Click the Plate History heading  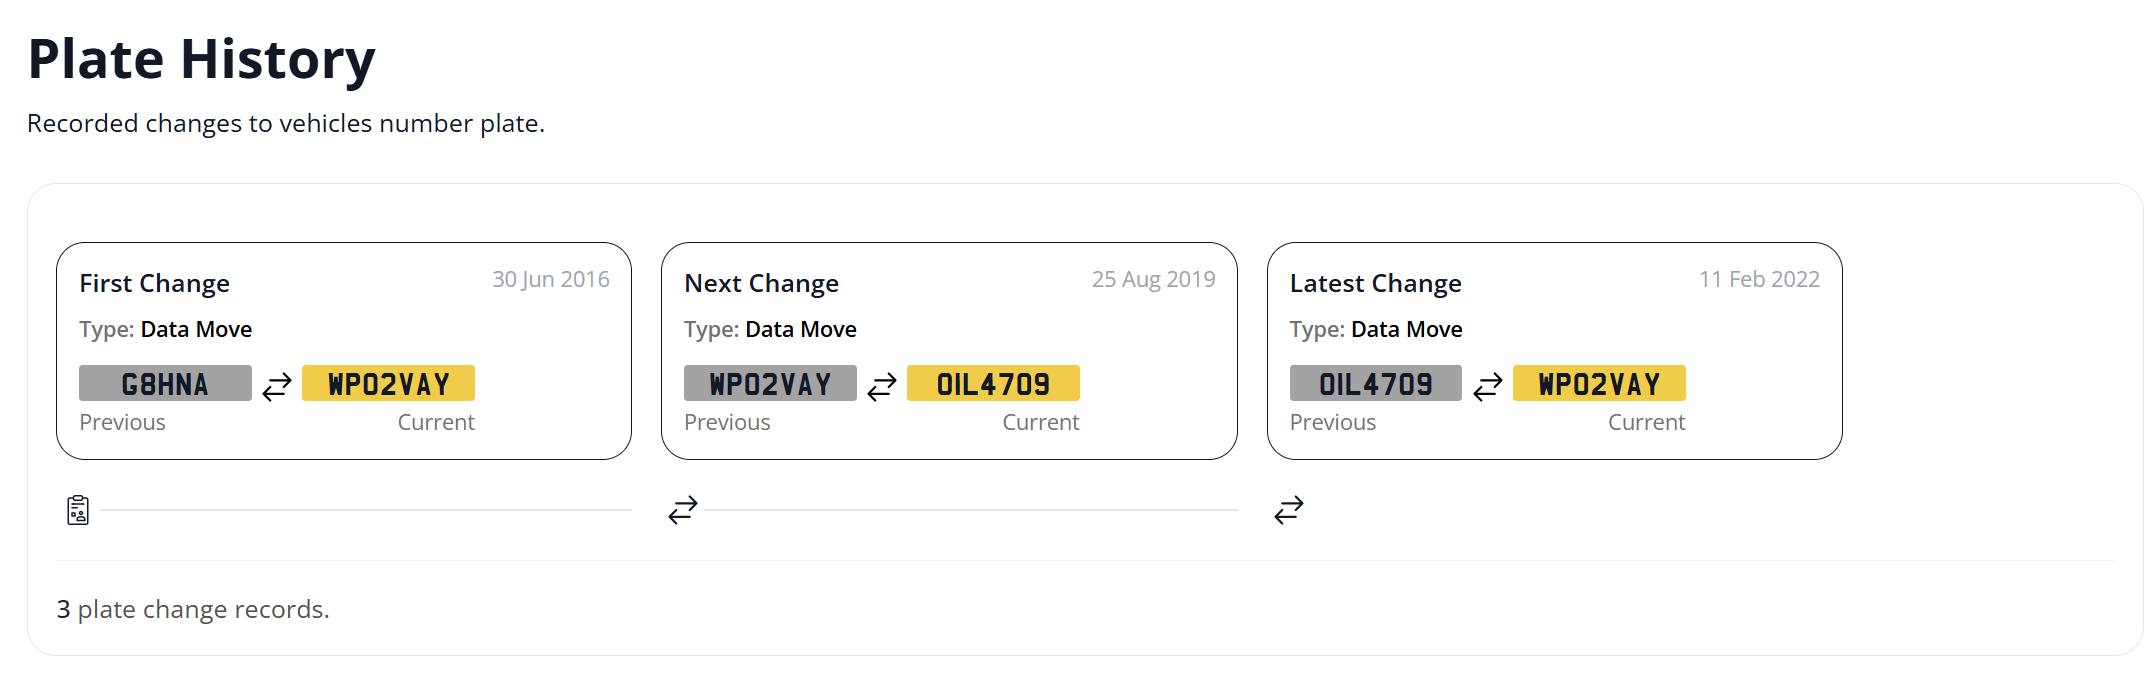point(201,59)
